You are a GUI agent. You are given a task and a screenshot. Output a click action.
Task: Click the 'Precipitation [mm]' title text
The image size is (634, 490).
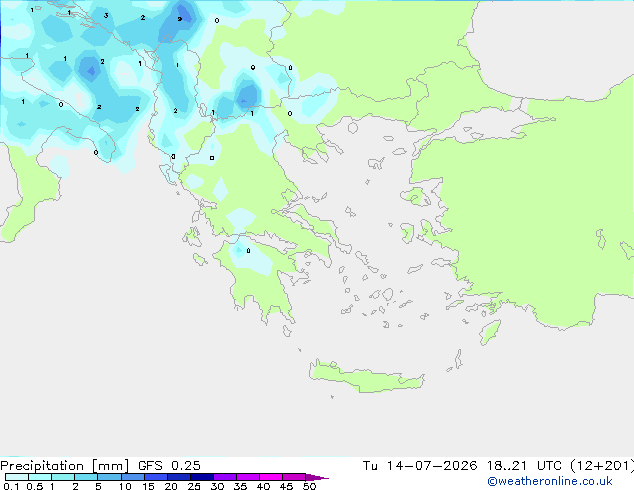(64, 466)
